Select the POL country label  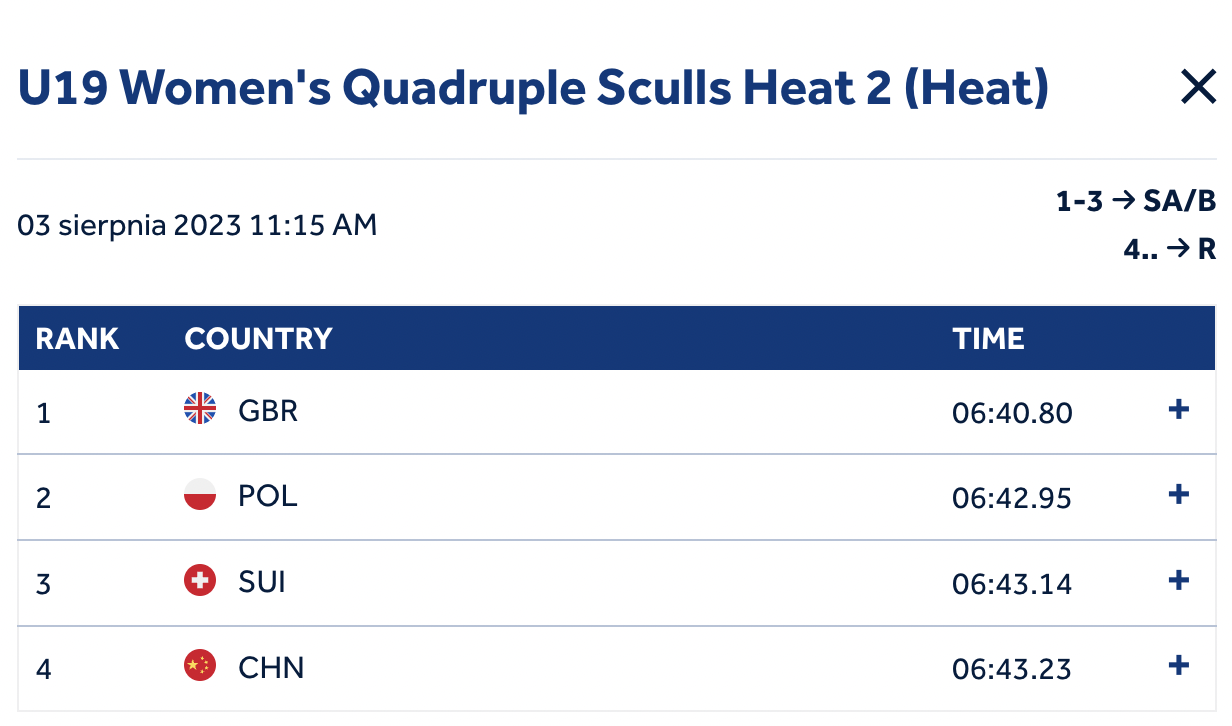[x=268, y=496]
